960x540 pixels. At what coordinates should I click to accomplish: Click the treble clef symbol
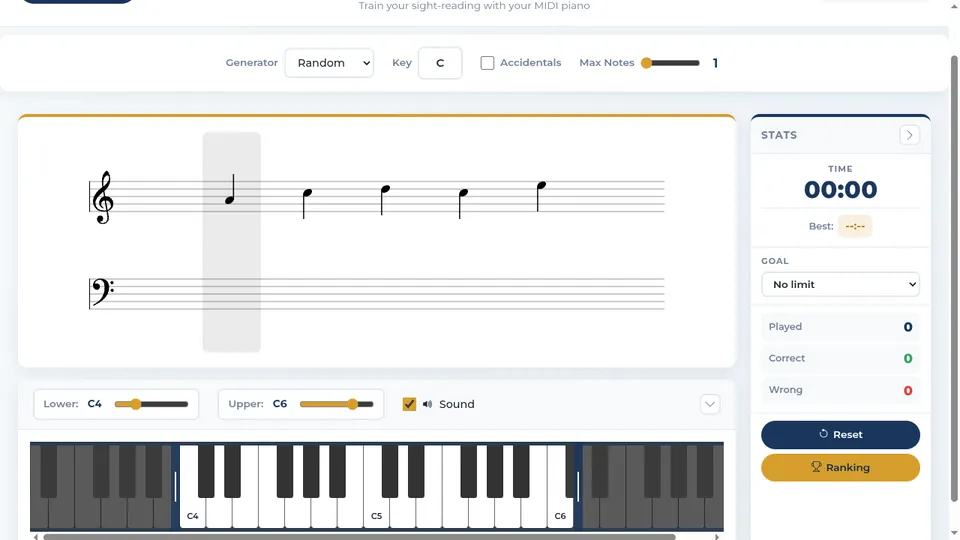(x=103, y=197)
